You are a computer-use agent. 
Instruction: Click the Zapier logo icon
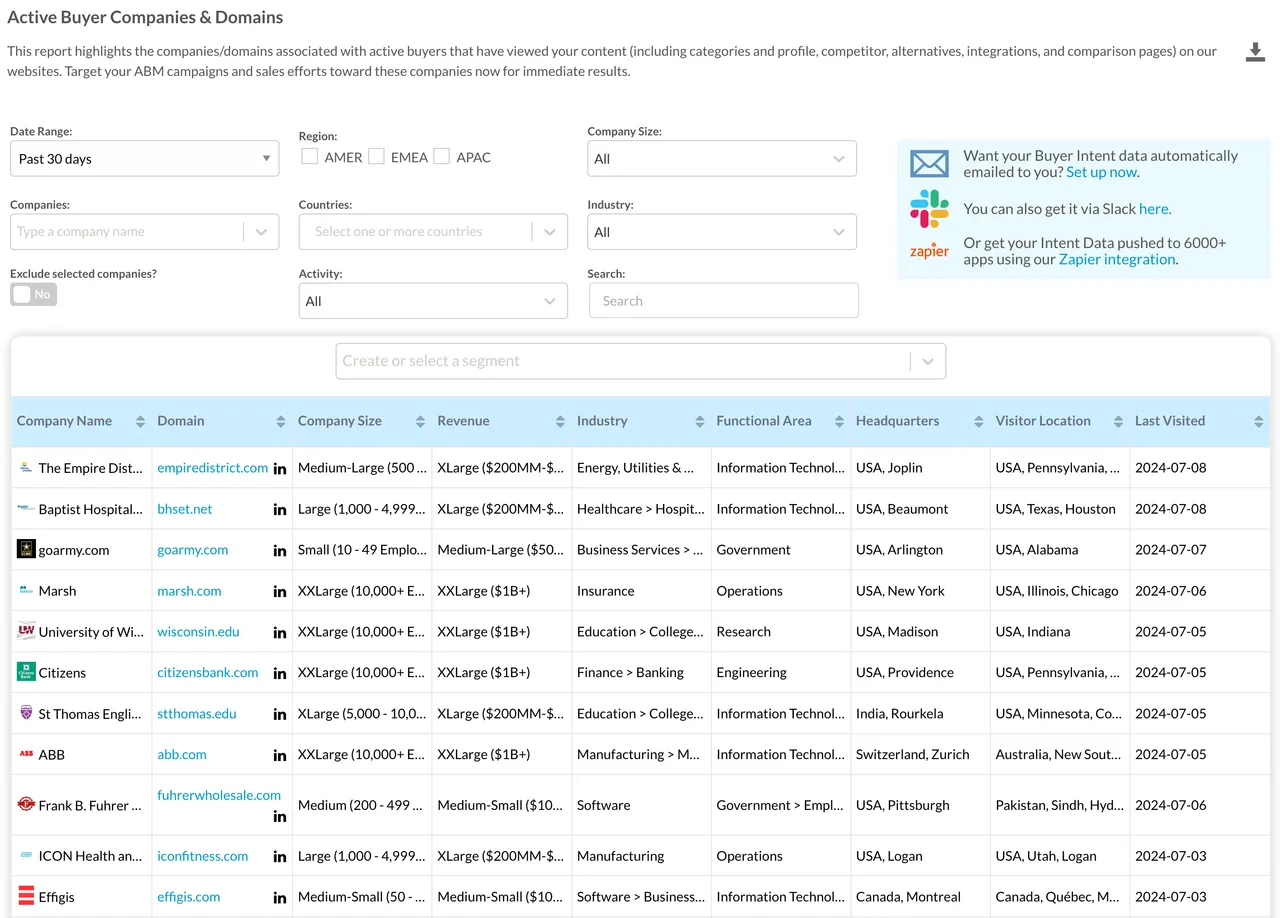click(928, 251)
